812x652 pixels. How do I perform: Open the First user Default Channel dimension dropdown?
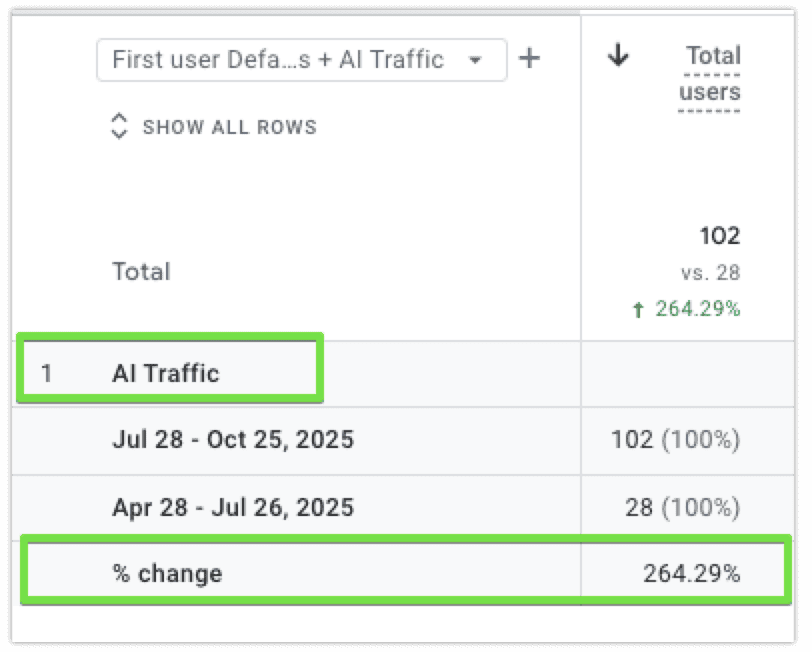(x=300, y=59)
